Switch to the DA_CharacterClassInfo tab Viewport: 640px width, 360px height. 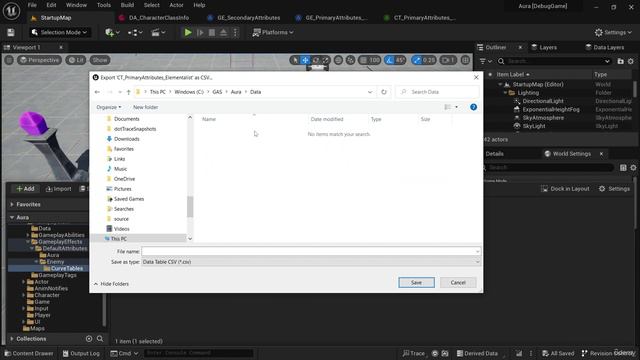(159, 18)
